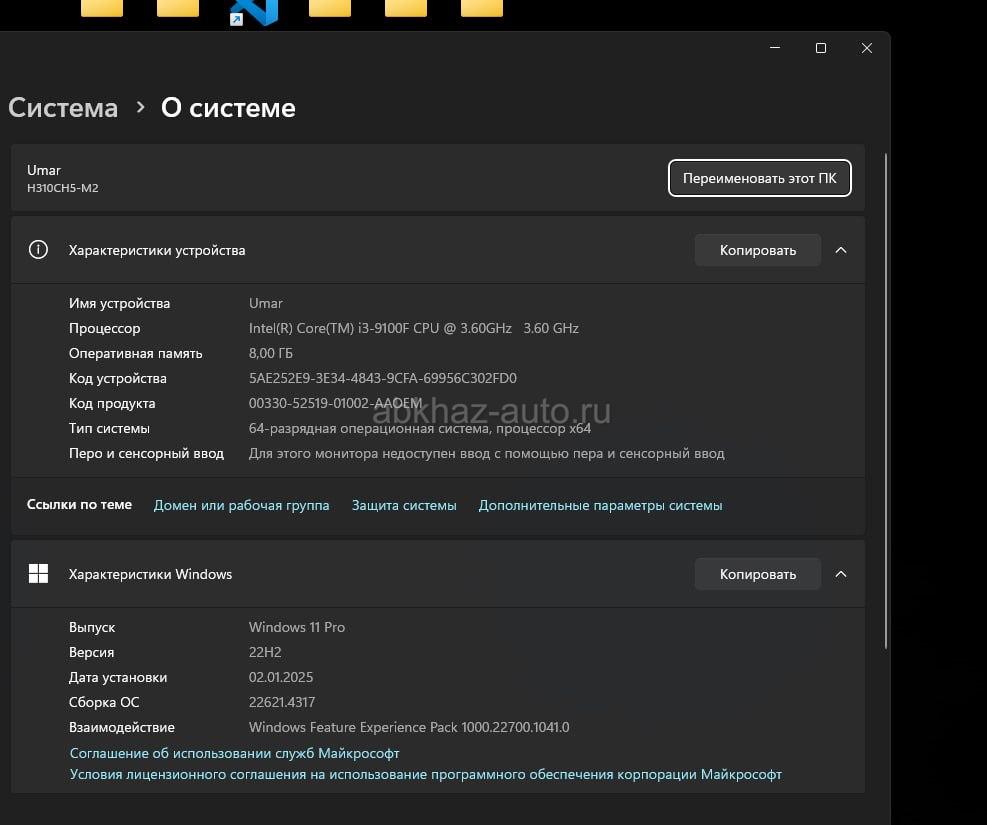Click the Windows logo beside Характеристики Windows
The height and width of the screenshot is (825, 987).
click(x=39, y=574)
